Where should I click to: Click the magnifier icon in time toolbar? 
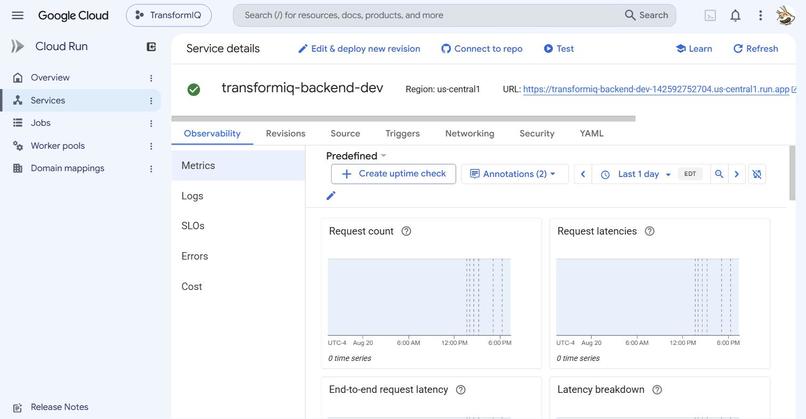pos(719,174)
